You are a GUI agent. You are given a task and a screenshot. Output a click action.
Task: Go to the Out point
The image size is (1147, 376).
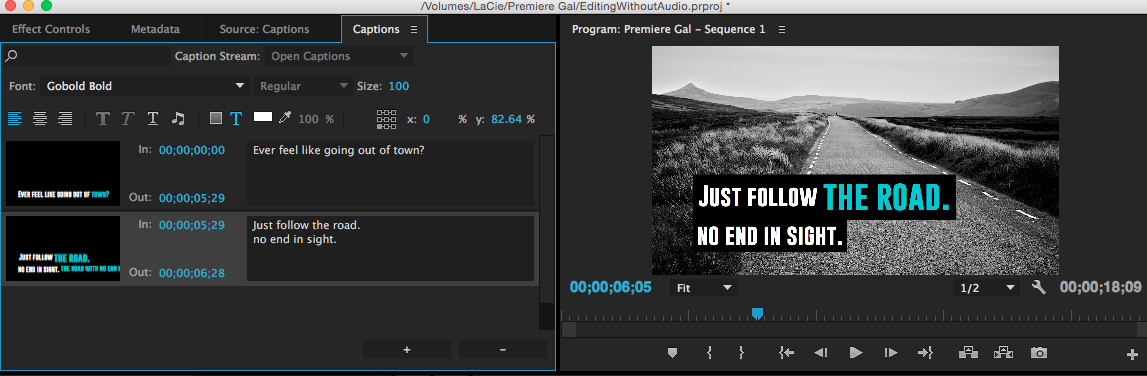(925, 353)
